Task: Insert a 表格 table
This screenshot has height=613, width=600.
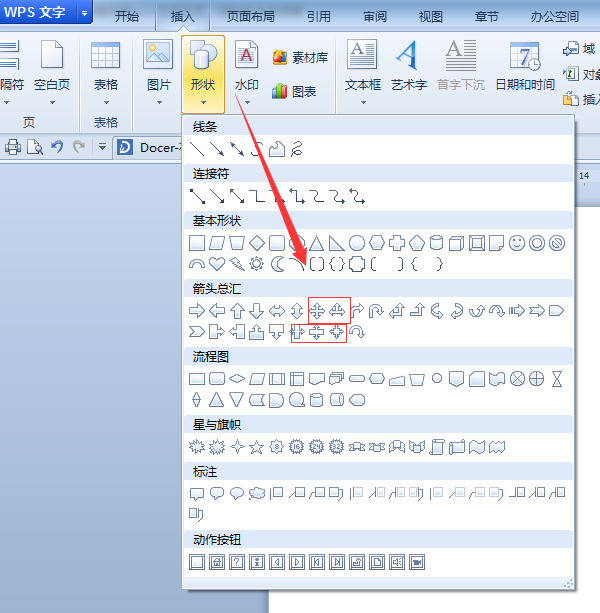Action: (106, 66)
